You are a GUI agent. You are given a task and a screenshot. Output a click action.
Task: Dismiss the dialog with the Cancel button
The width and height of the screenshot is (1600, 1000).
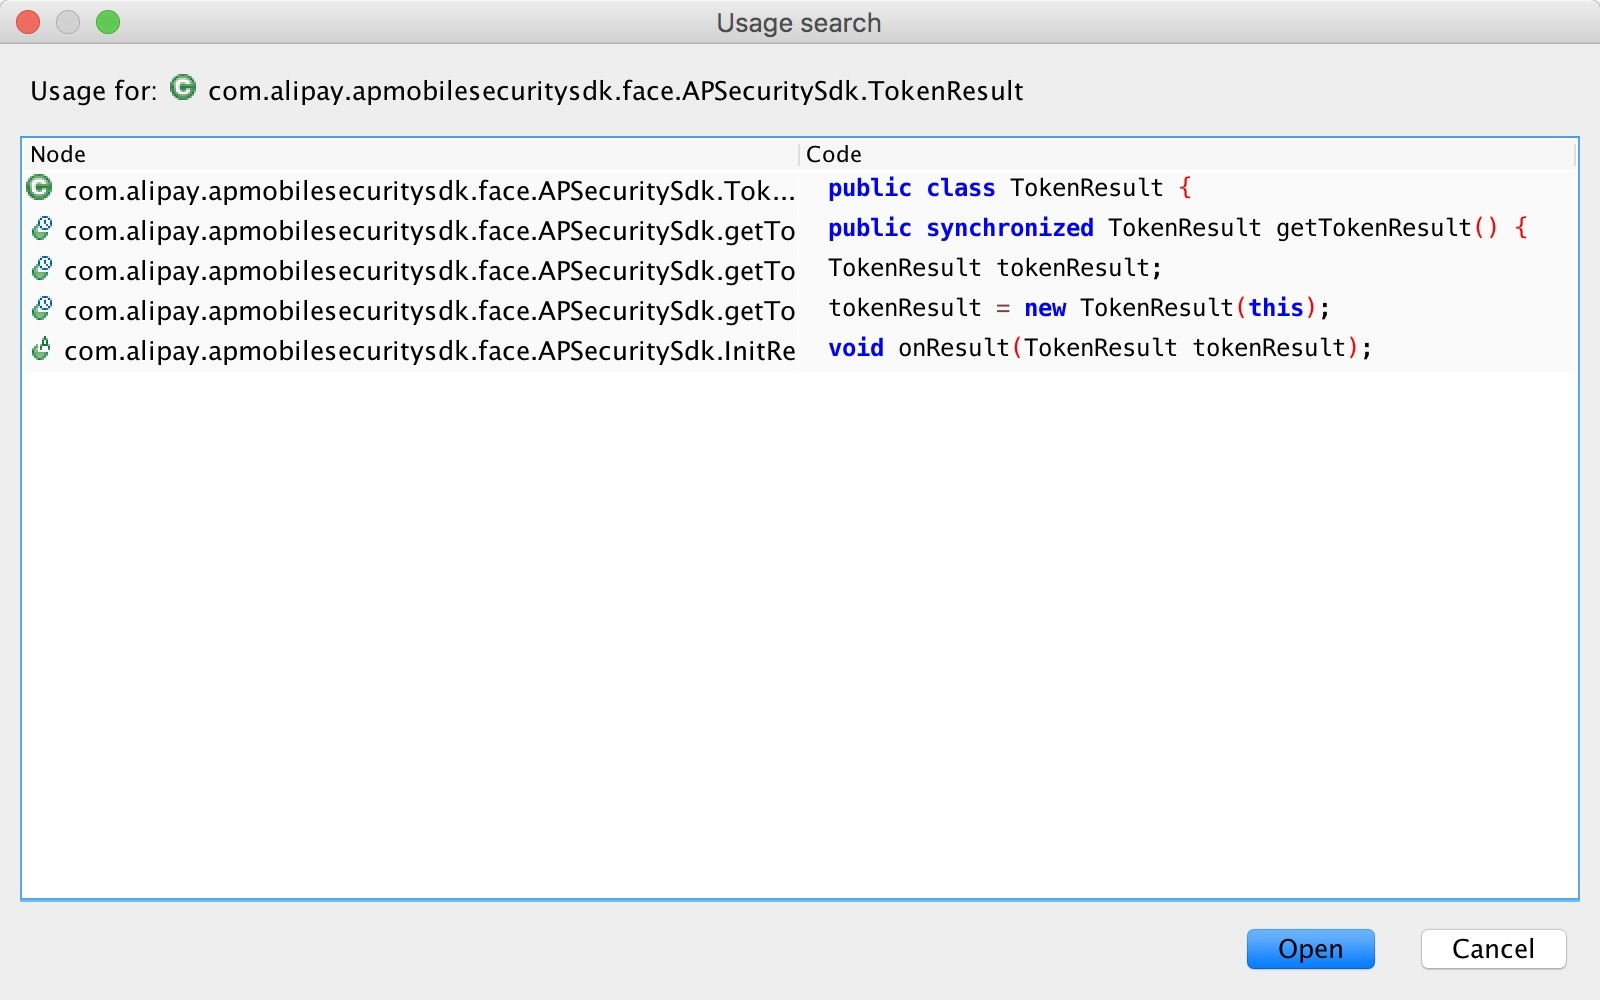pos(1493,949)
